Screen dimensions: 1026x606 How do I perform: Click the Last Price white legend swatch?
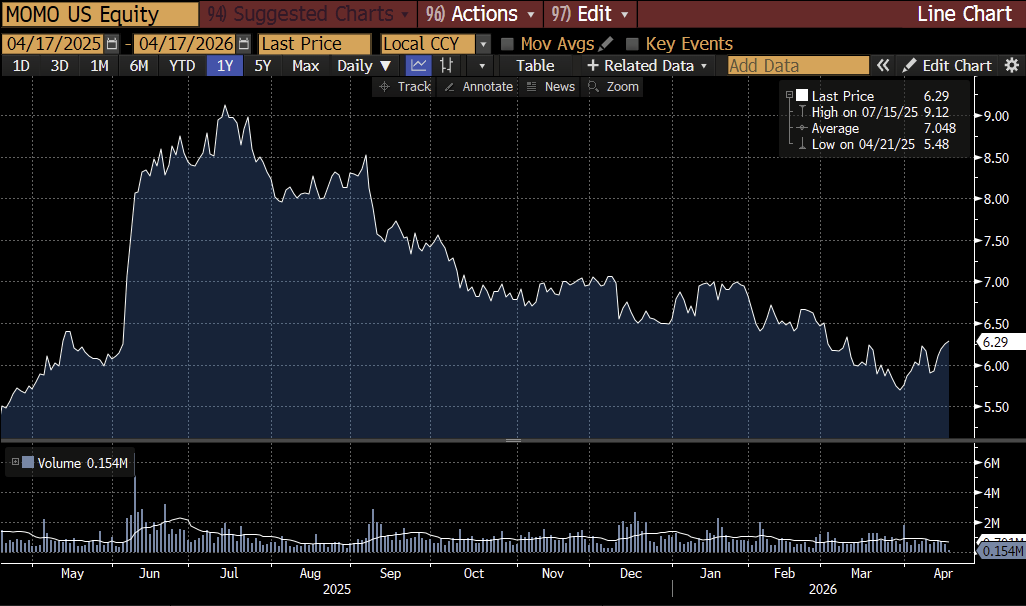pyautogui.click(x=802, y=96)
